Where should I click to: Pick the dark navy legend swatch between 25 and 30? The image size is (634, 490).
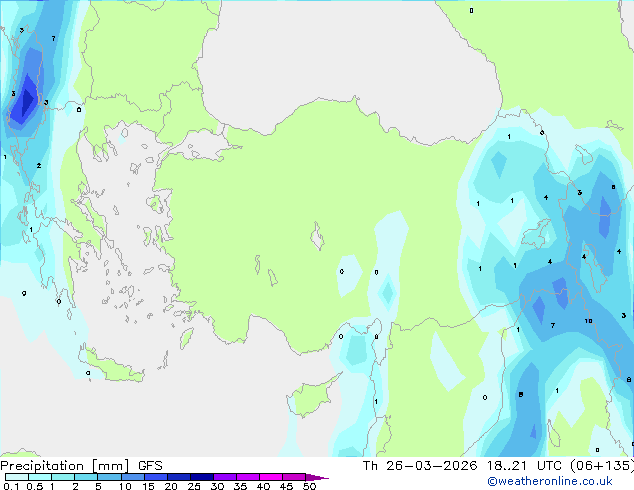(201, 477)
